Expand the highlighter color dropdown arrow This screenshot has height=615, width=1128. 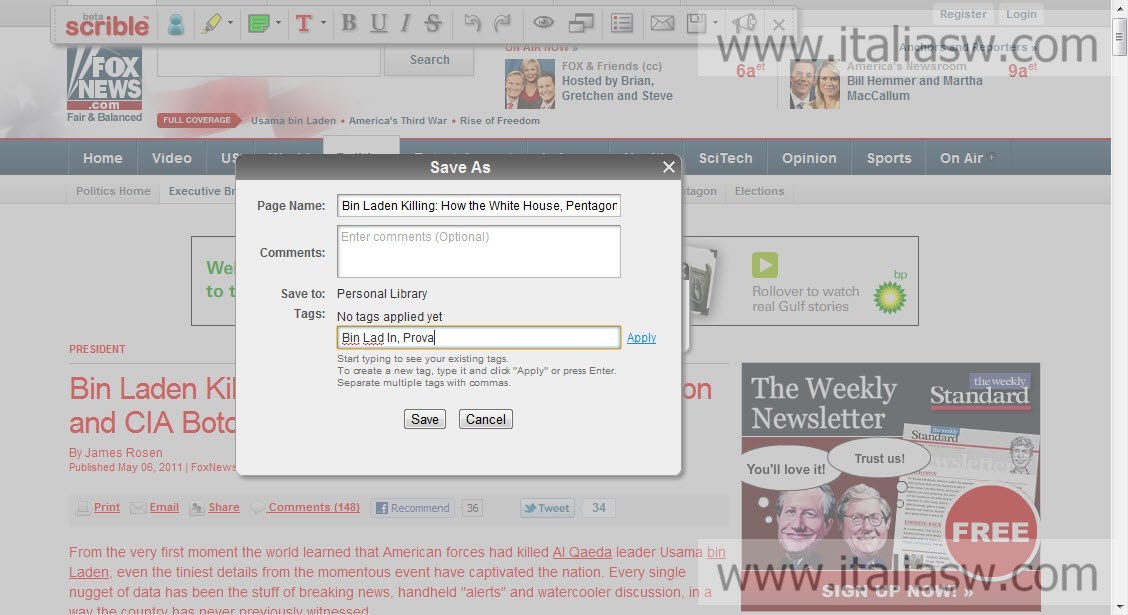230,23
